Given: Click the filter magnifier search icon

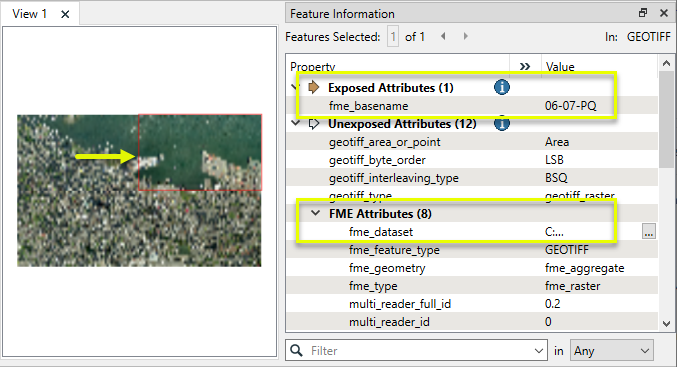Looking at the screenshot, I should pos(297,350).
